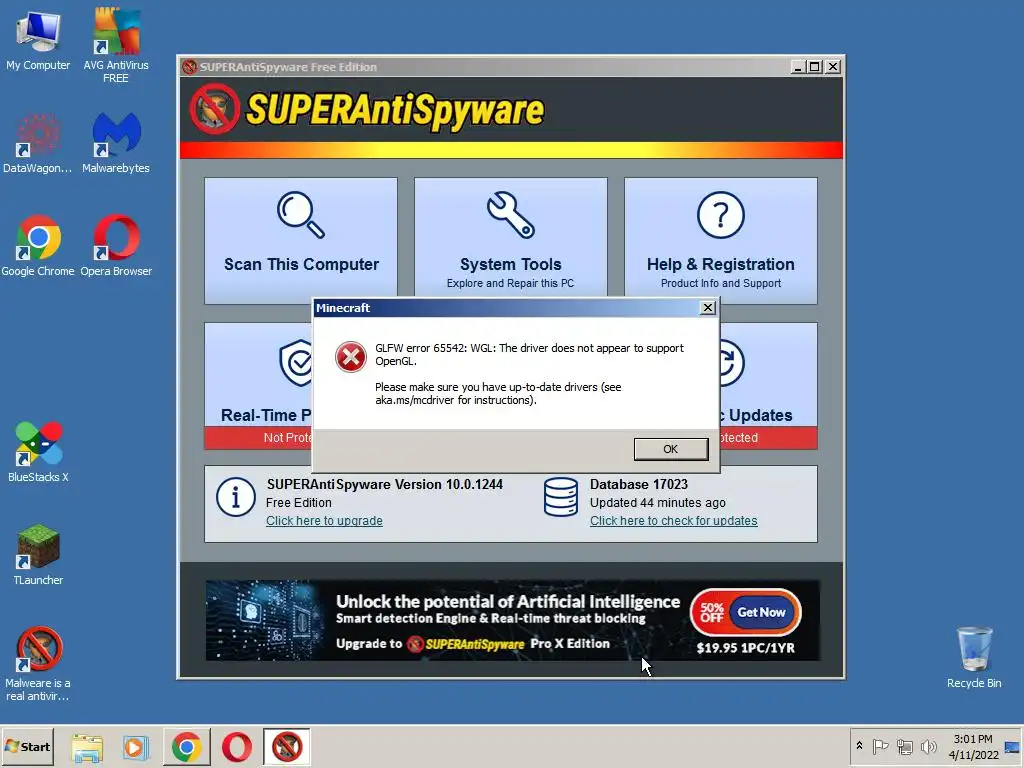The image size is (1024, 768).
Task: Click the SUPERAntiSpyware title bar icon
Action: click(x=189, y=67)
